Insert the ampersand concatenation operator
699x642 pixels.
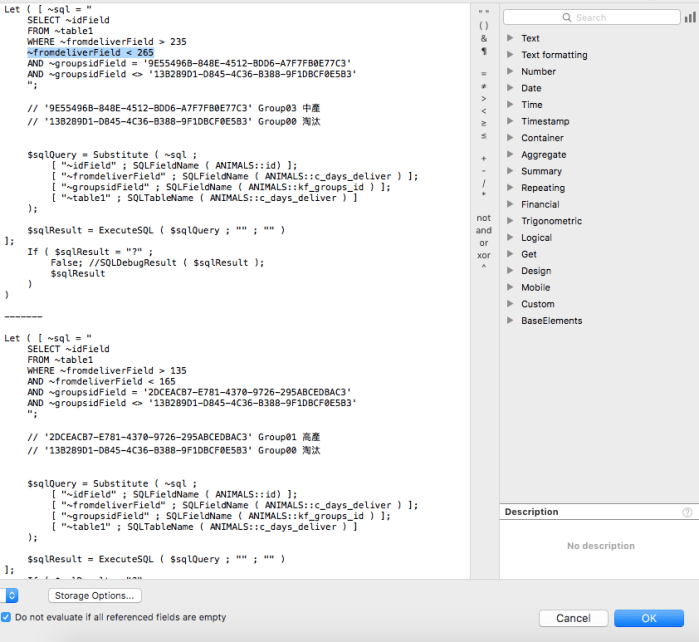[x=484, y=38]
